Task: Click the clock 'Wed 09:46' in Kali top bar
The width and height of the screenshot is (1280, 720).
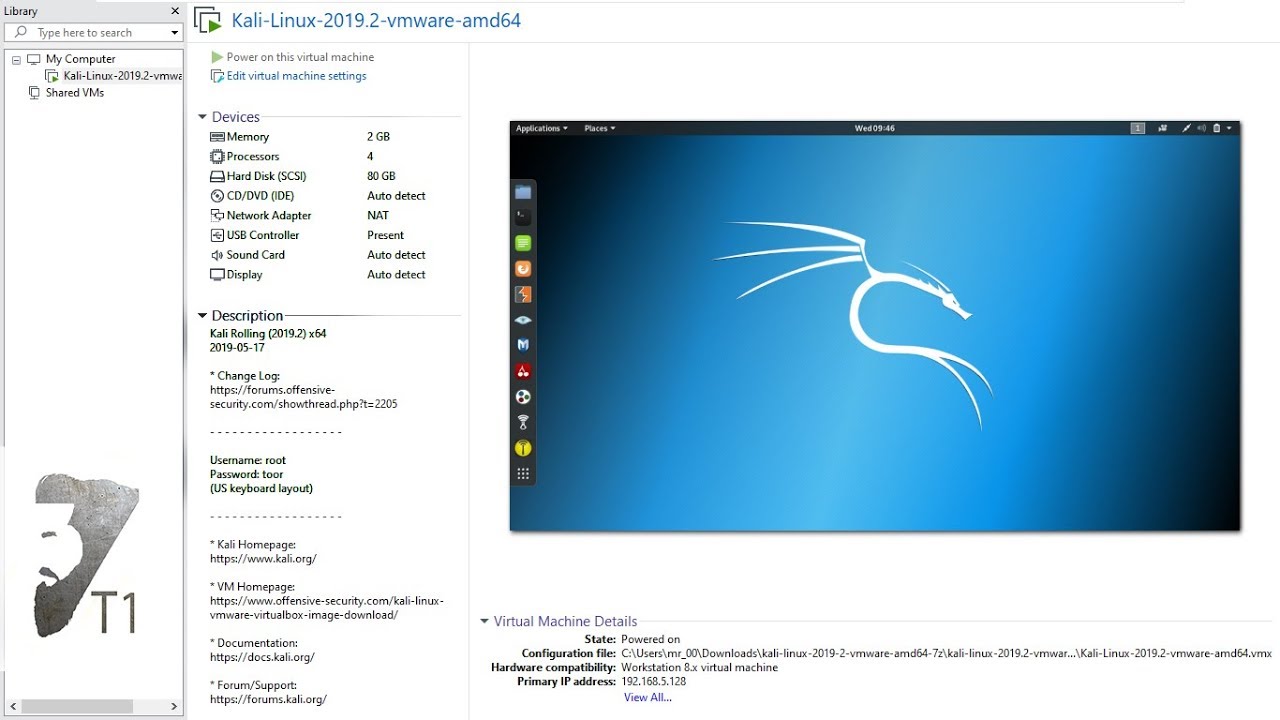Action: (x=875, y=128)
